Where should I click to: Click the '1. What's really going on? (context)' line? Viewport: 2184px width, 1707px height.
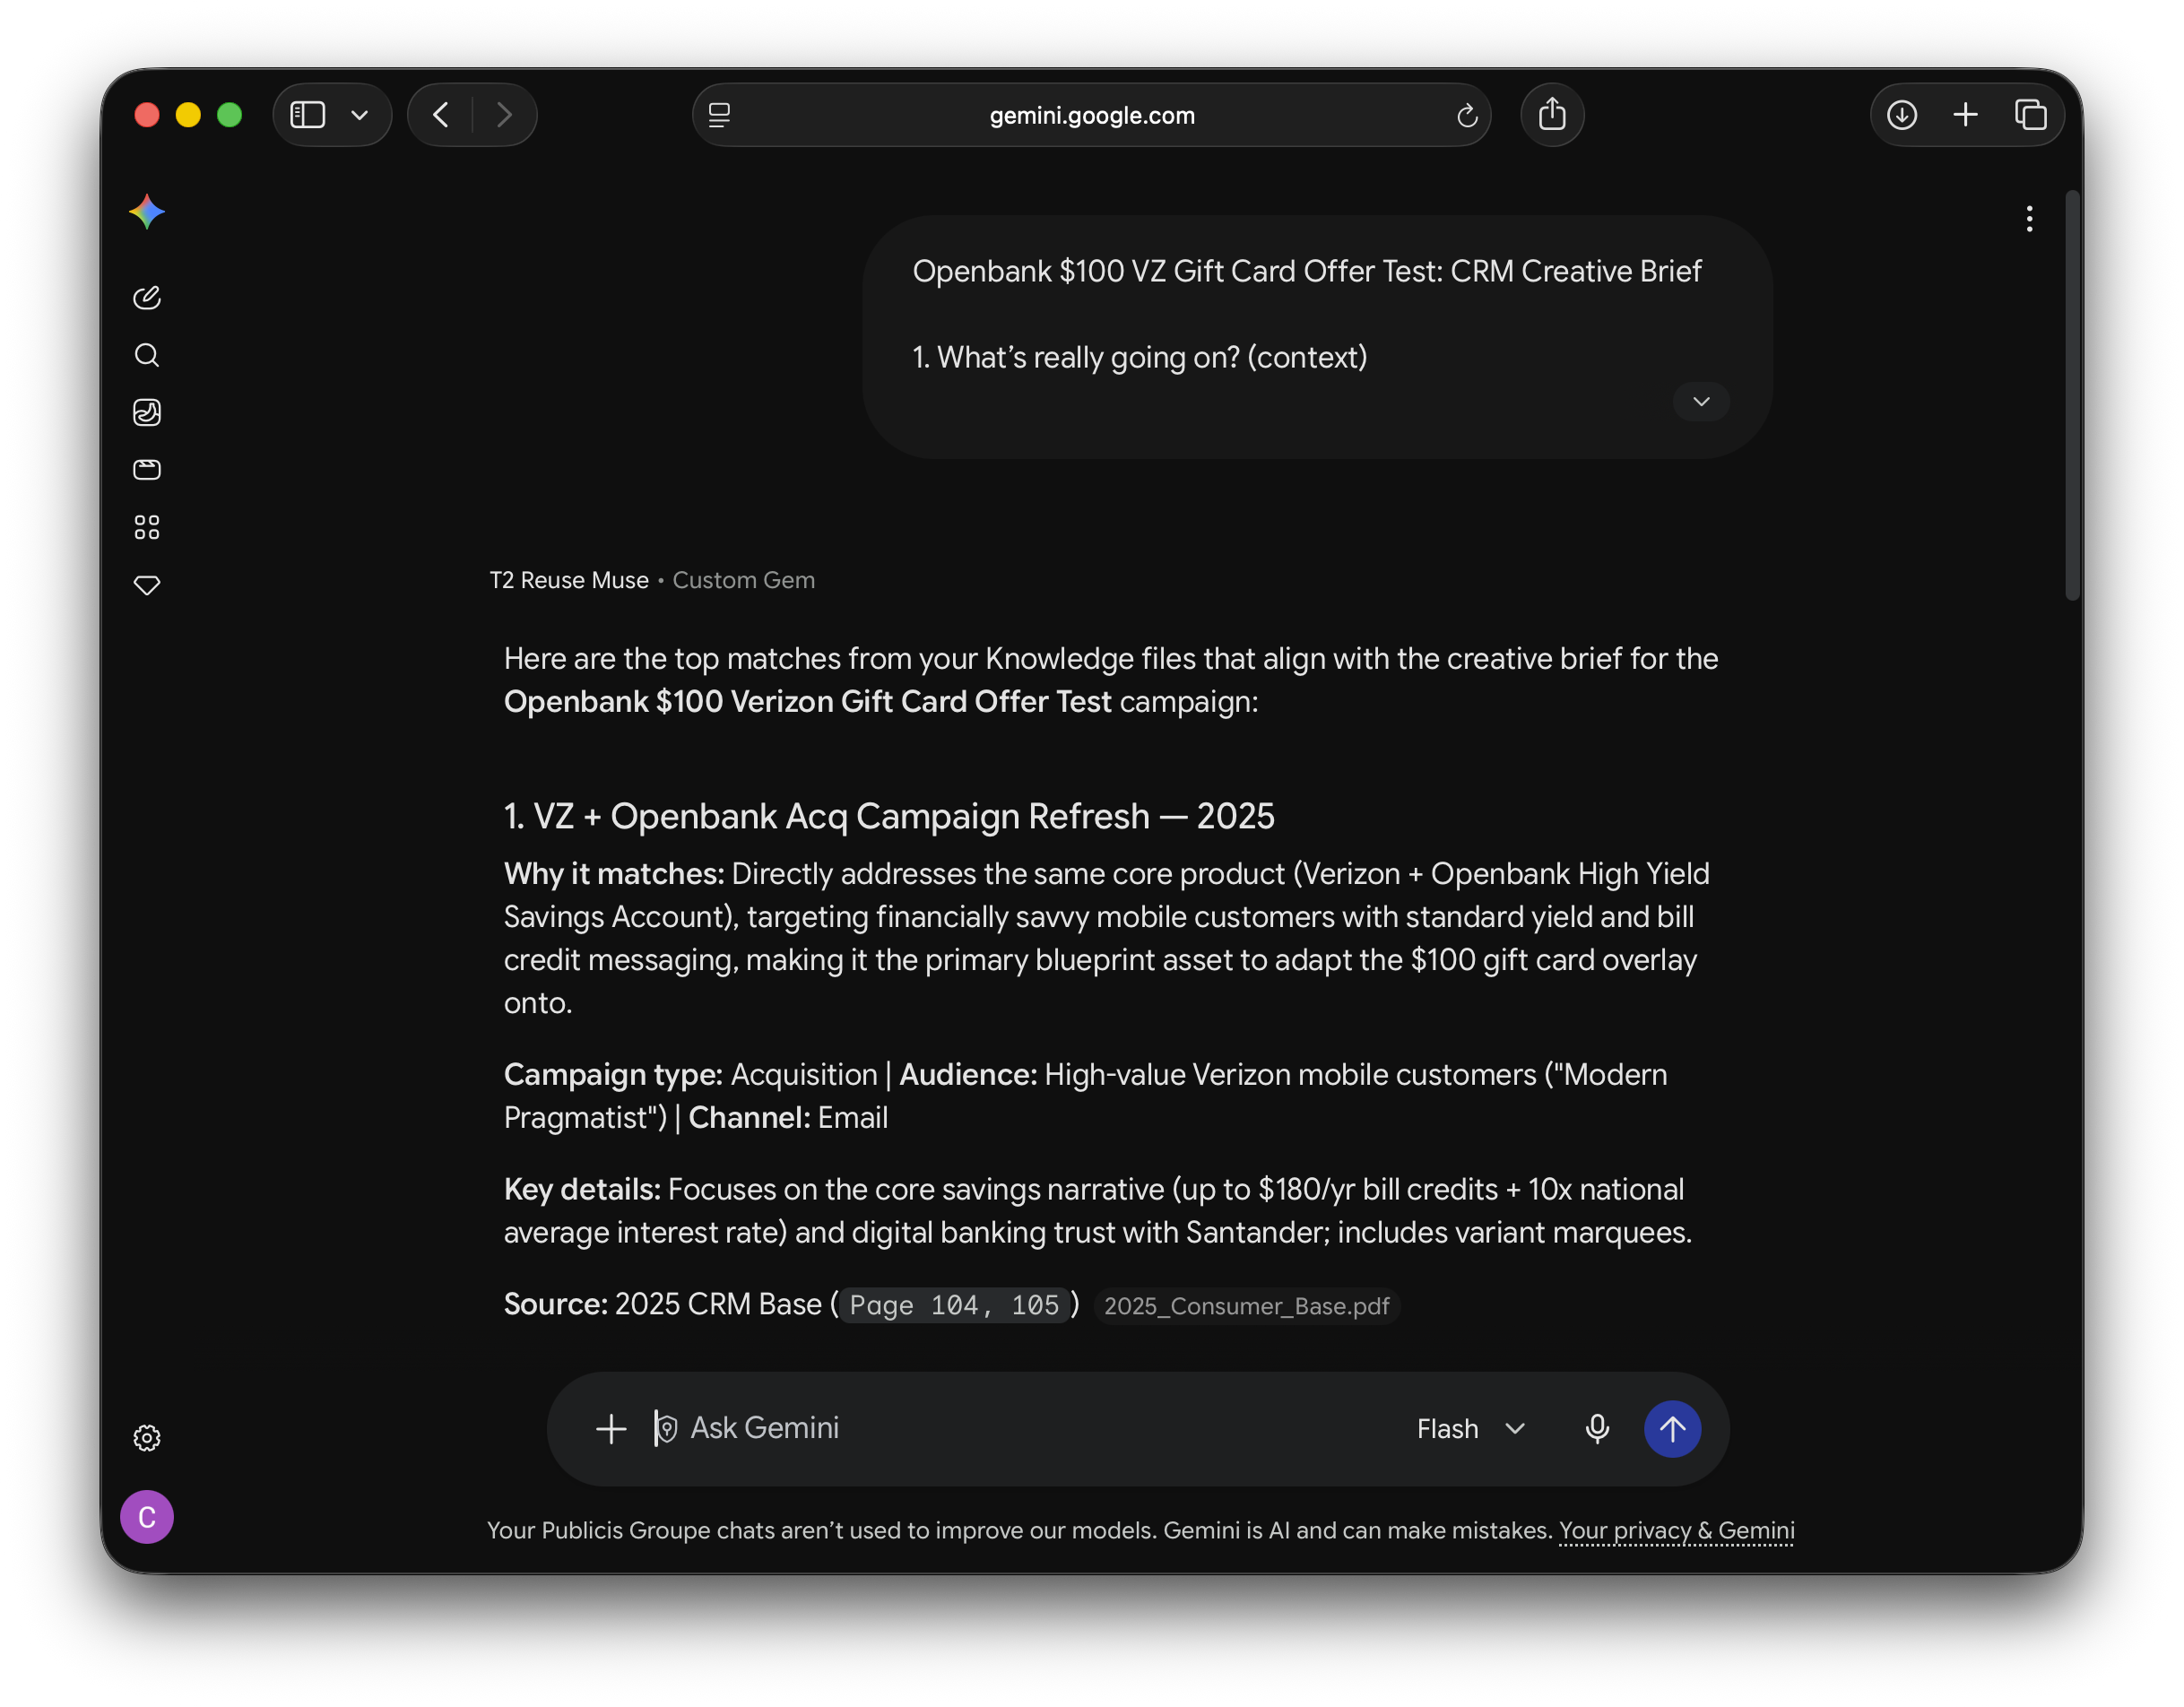tap(1139, 357)
